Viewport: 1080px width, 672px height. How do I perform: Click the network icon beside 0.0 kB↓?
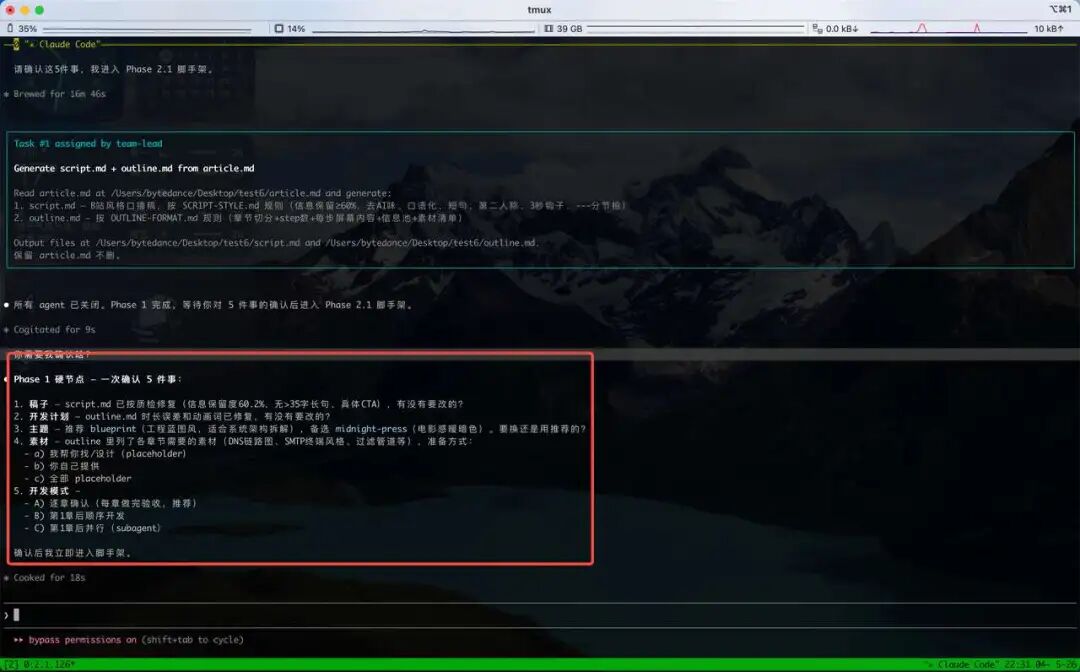point(818,29)
